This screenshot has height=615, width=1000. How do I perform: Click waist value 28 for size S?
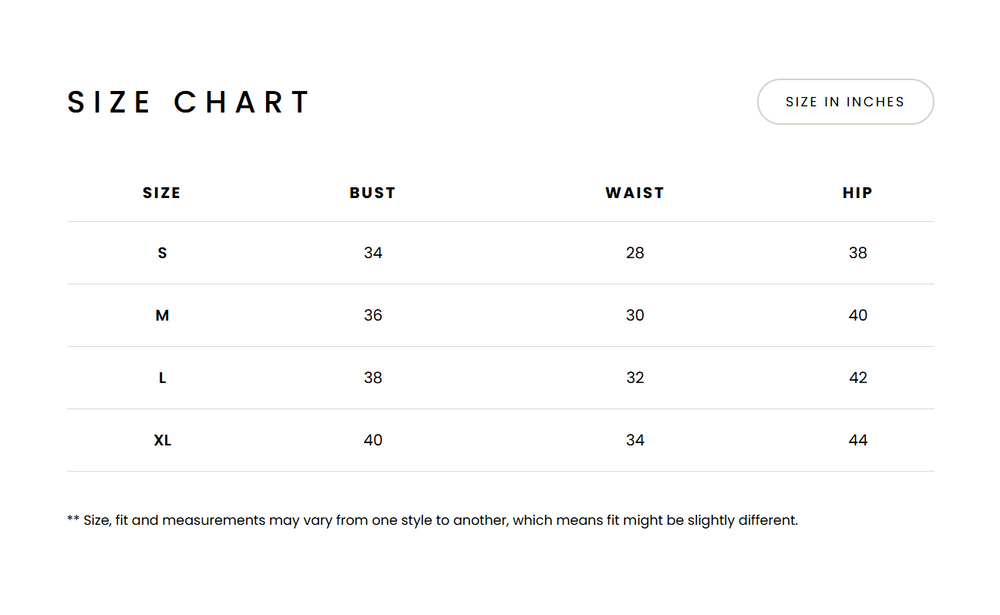pos(635,253)
